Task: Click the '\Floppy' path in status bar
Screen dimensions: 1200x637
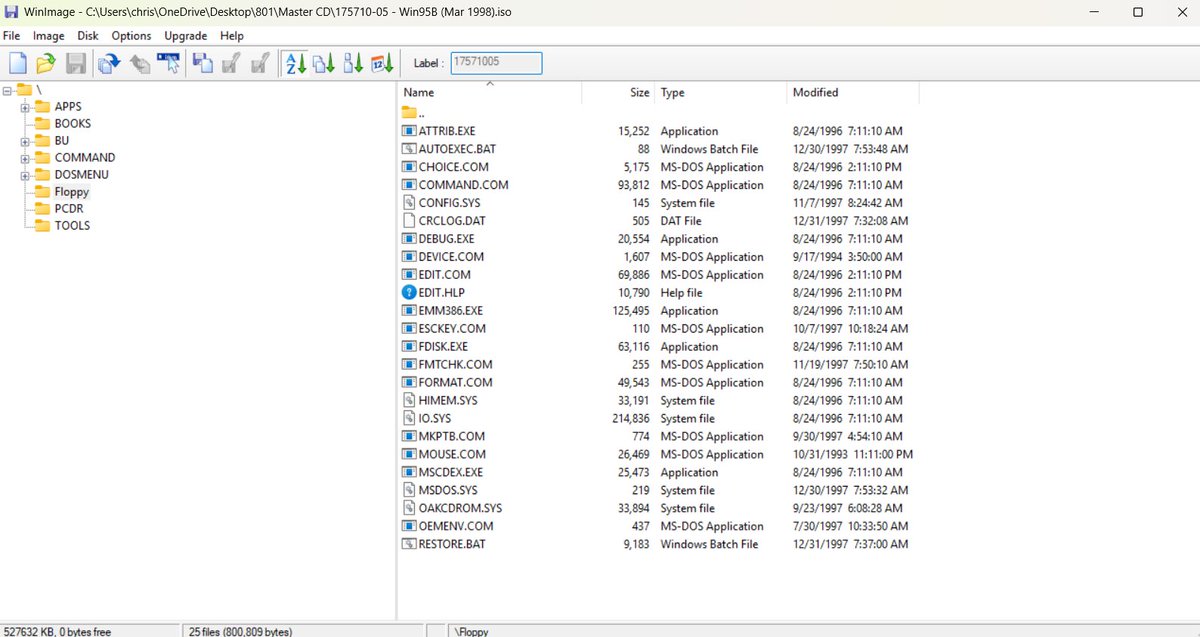Action: (471, 631)
